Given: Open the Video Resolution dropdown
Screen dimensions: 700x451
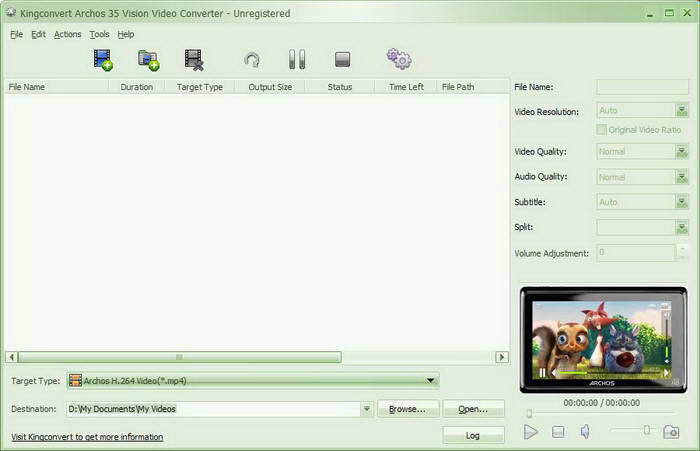Looking at the screenshot, I should pyautogui.click(x=681, y=112).
